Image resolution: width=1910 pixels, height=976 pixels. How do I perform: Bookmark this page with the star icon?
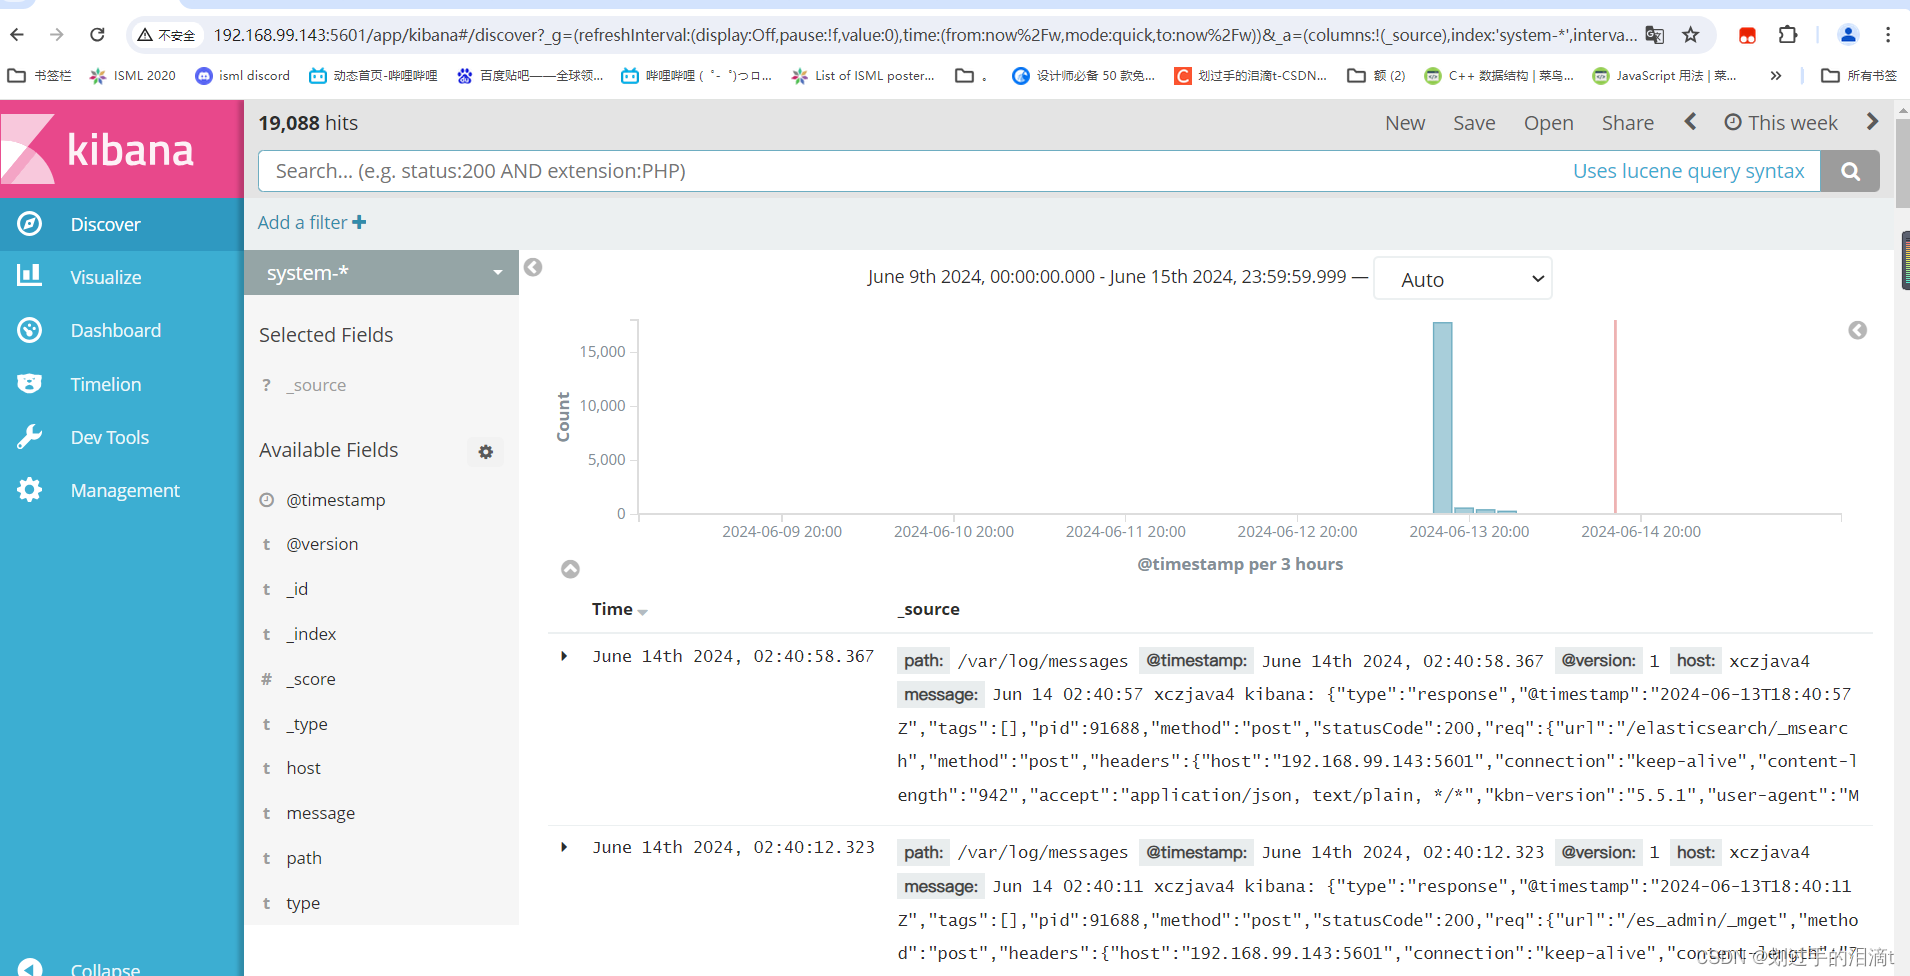[1690, 35]
